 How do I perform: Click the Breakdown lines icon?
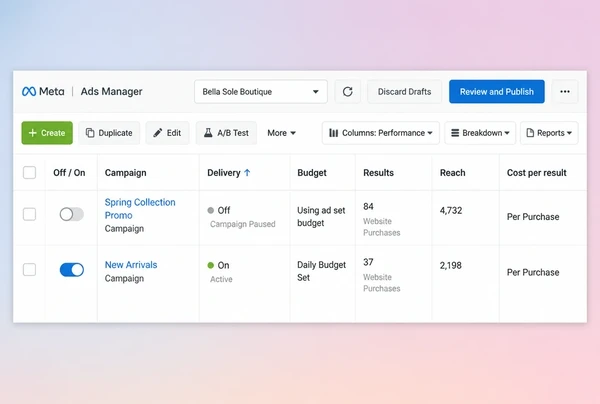455,133
